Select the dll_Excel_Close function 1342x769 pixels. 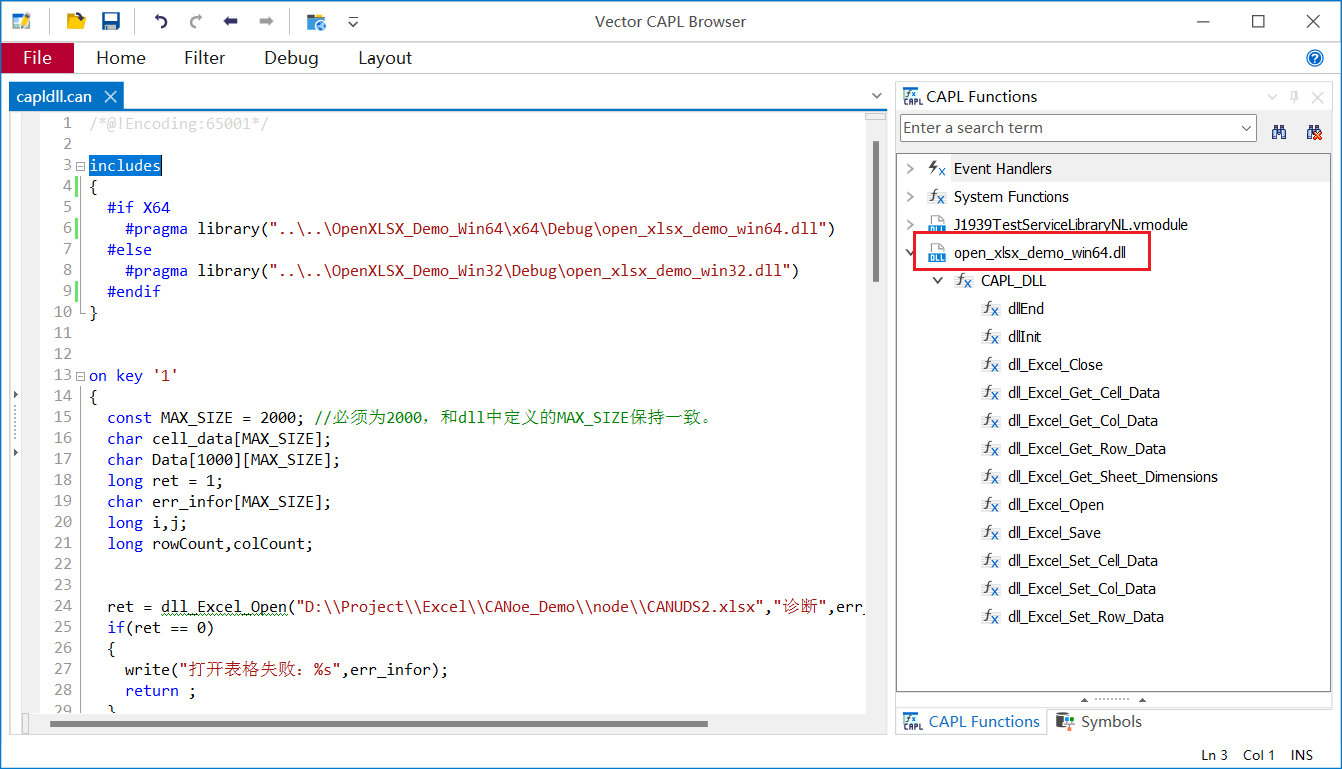click(1055, 365)
